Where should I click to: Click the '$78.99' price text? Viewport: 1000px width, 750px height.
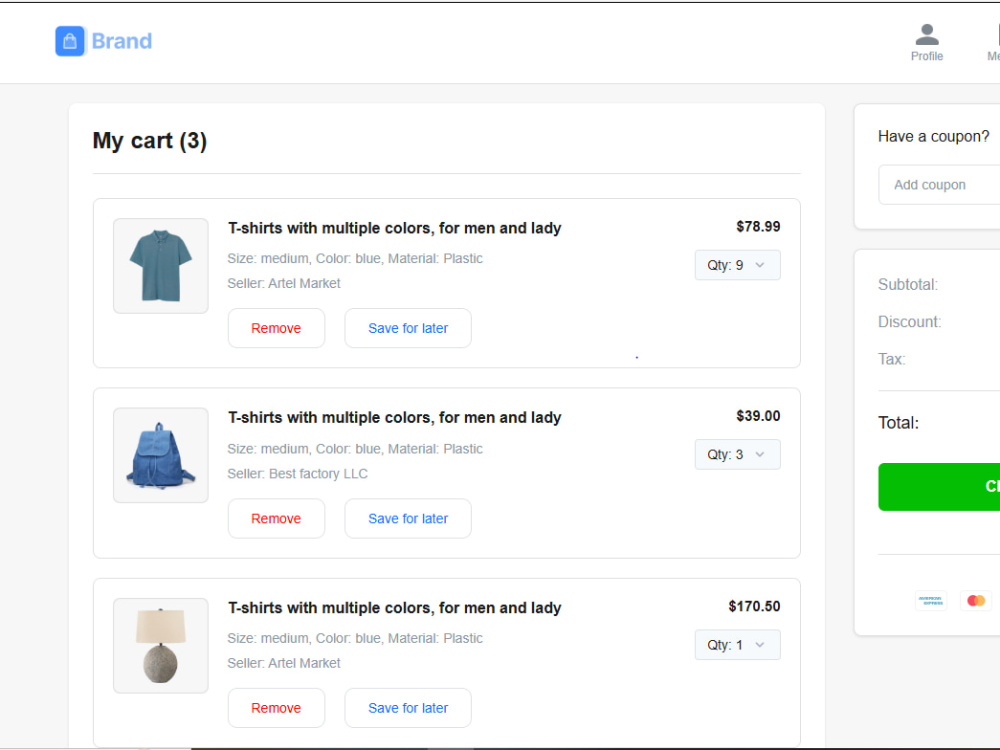[x=758, y=226]
